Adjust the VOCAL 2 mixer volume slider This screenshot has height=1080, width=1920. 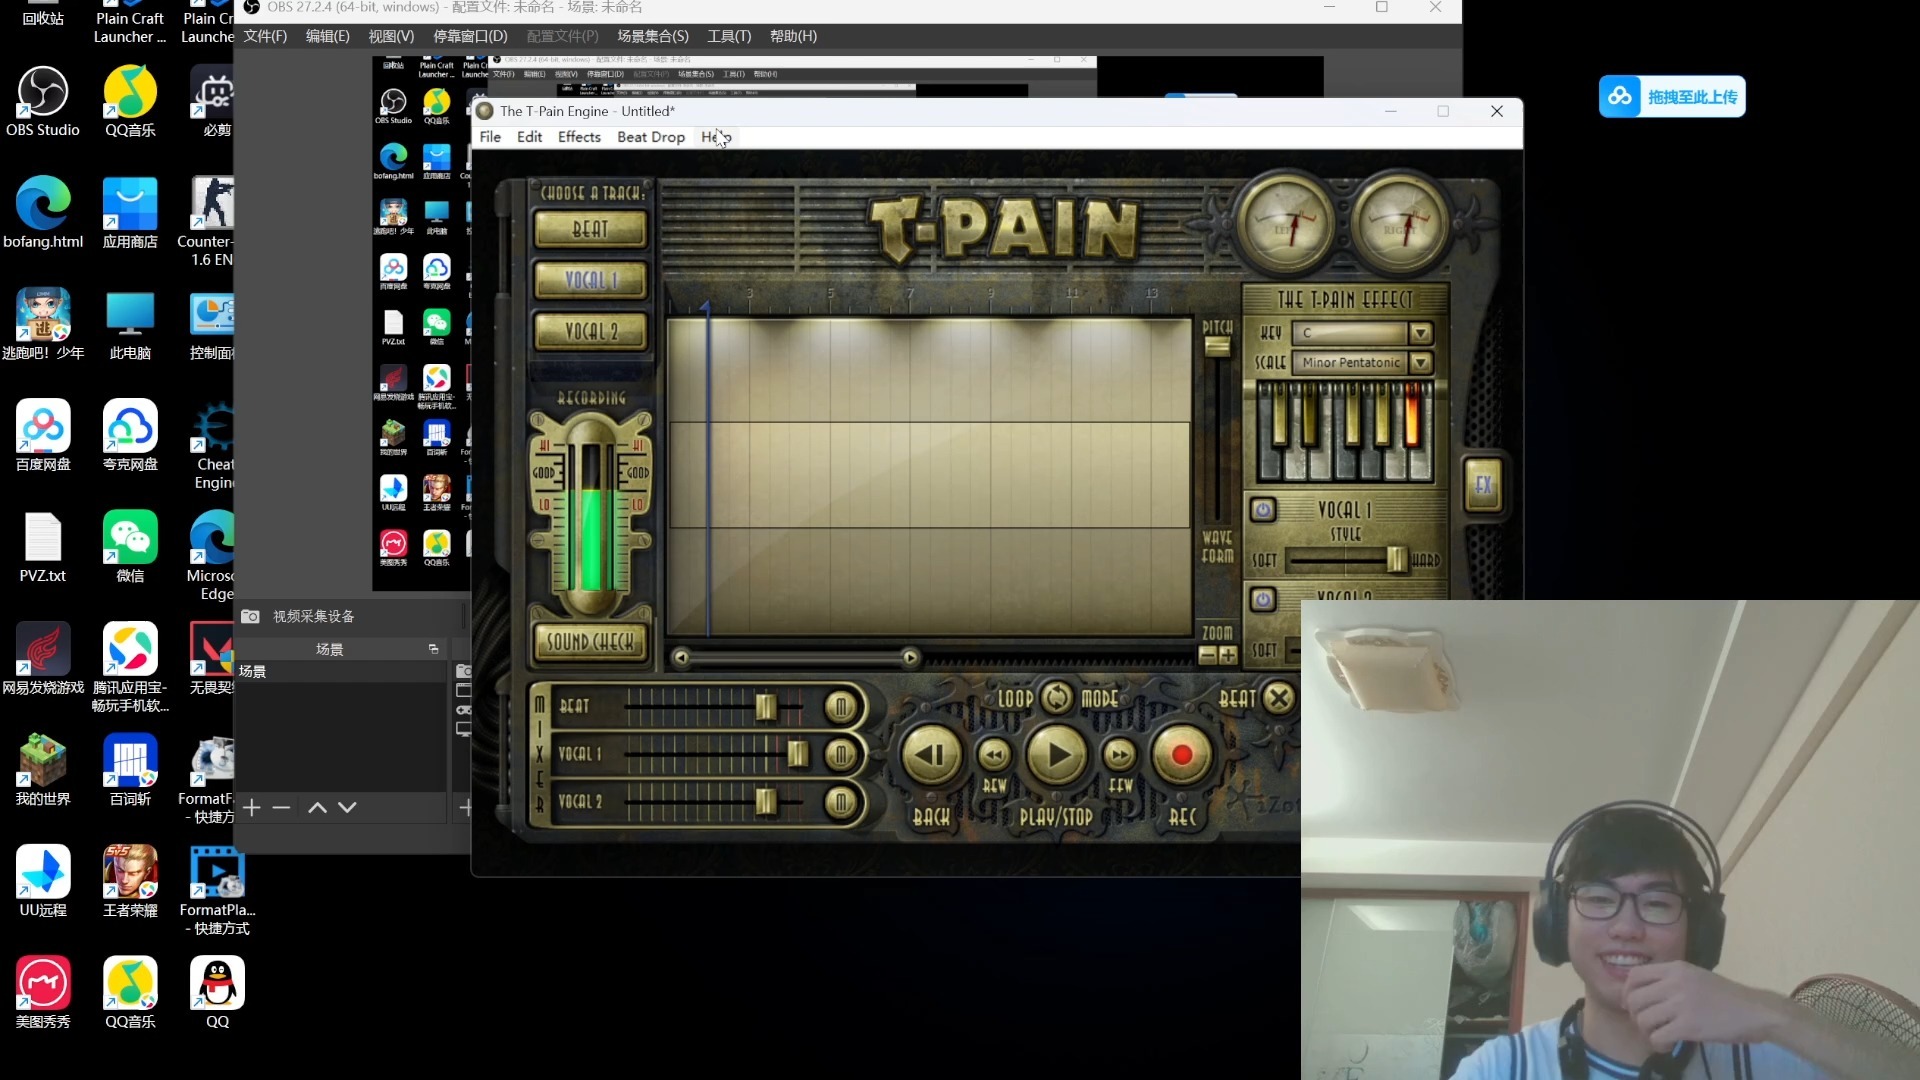coord(766,802)
